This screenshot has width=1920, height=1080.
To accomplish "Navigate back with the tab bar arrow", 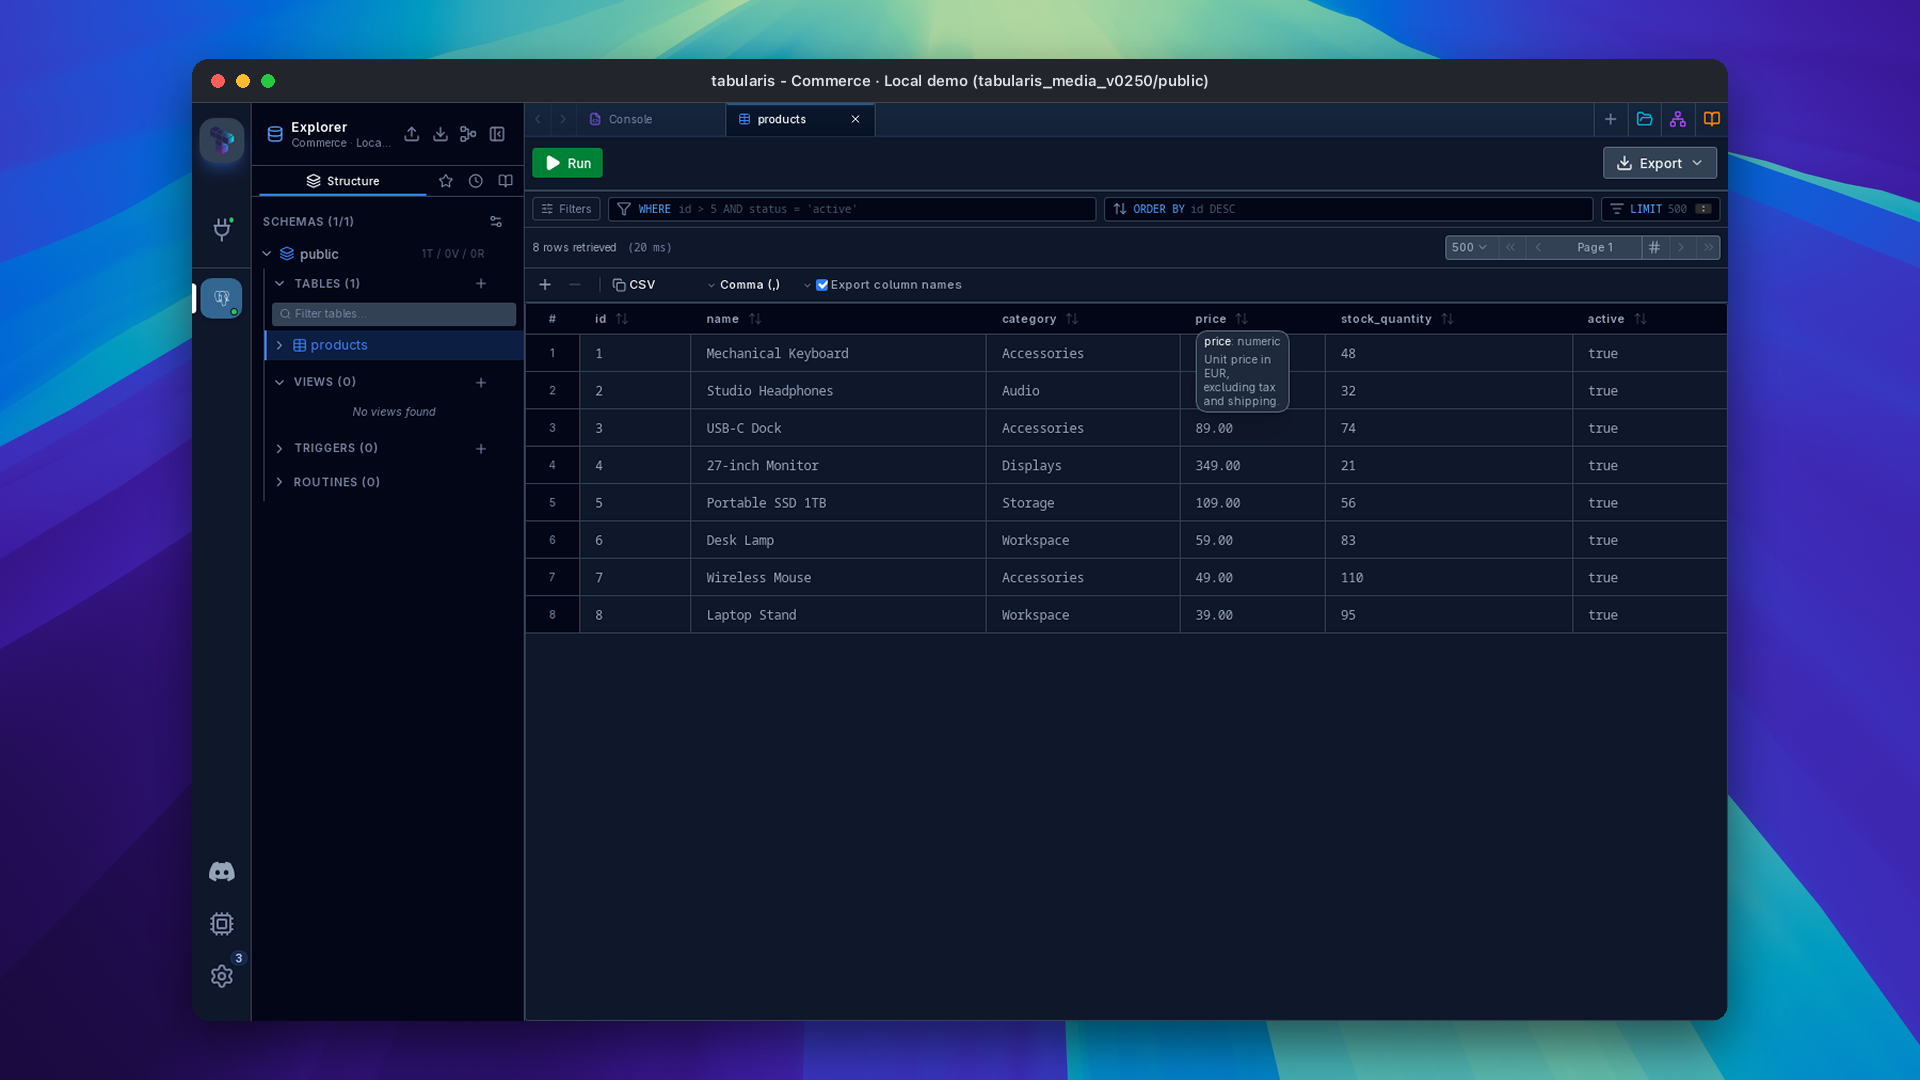I will click(538, 119).
